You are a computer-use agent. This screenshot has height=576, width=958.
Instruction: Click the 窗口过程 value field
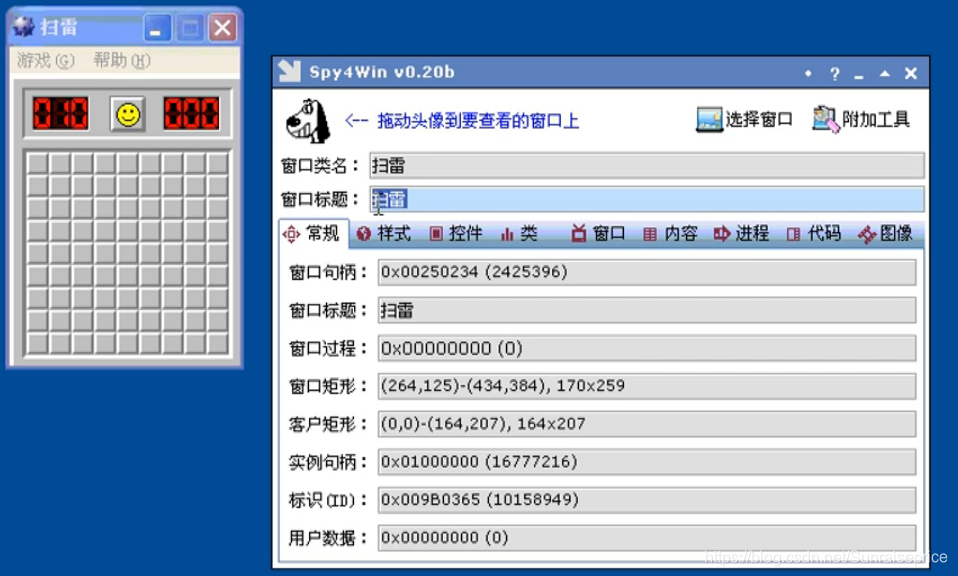coord(646,348)
